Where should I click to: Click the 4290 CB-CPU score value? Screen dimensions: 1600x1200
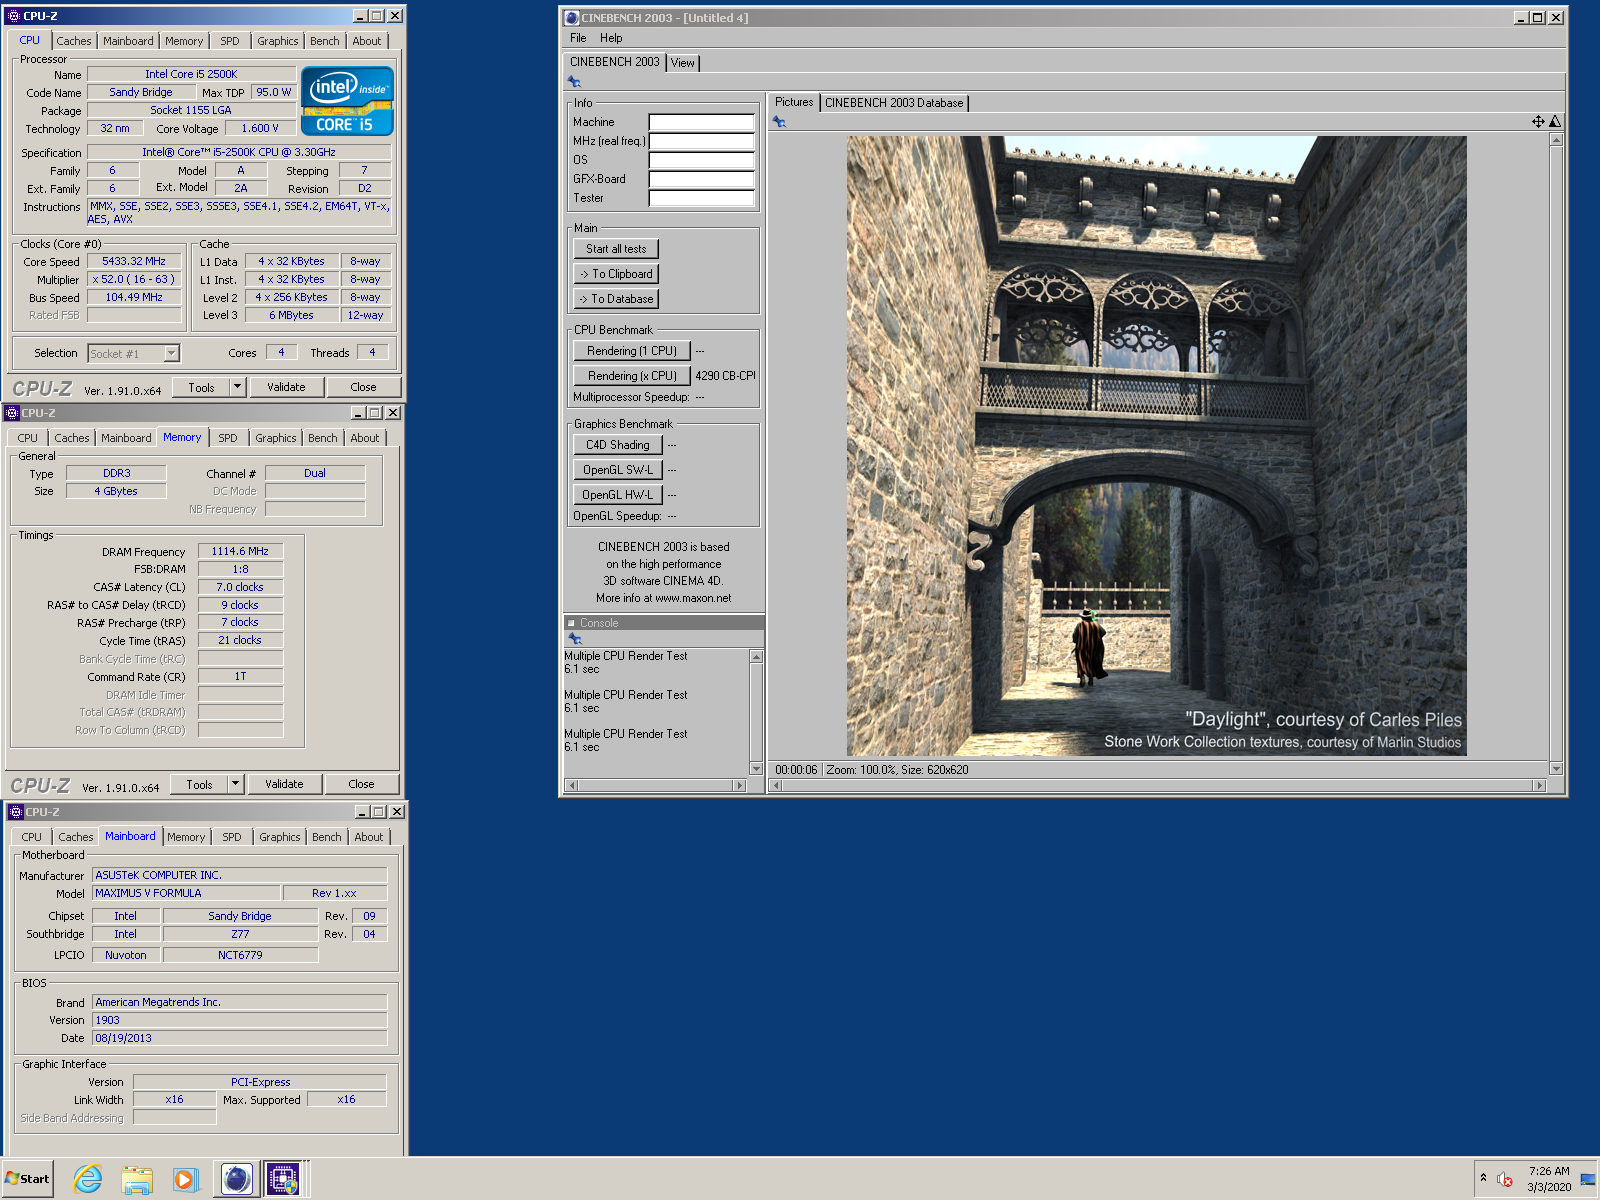pos(725,376)
